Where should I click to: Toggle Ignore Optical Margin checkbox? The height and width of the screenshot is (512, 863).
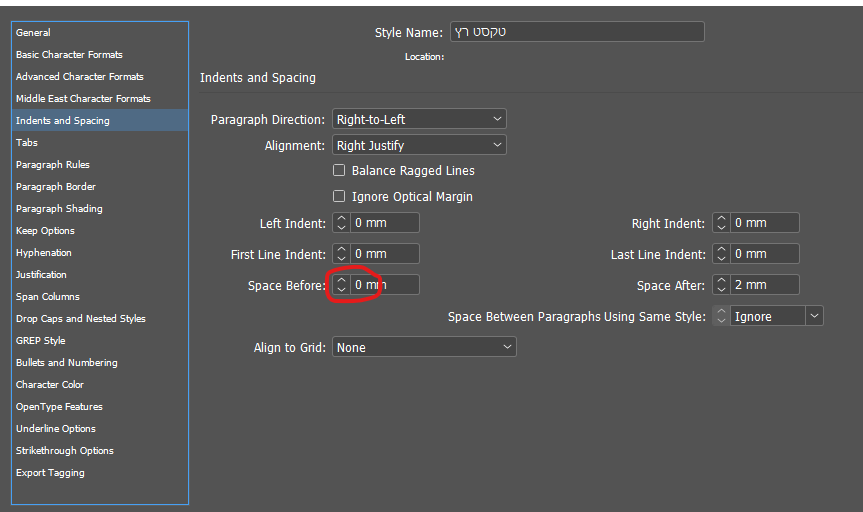(339, 197)
